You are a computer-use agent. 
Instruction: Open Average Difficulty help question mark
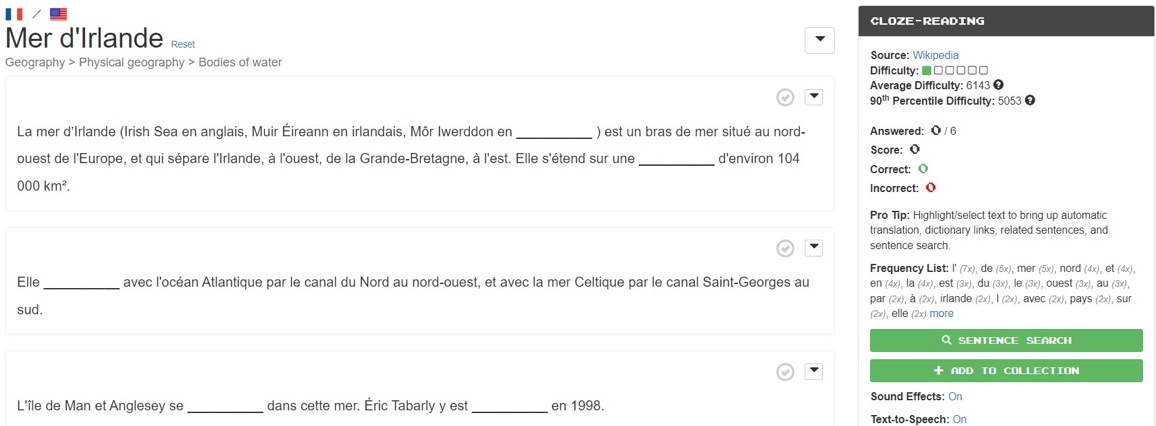tap(998, 85)
